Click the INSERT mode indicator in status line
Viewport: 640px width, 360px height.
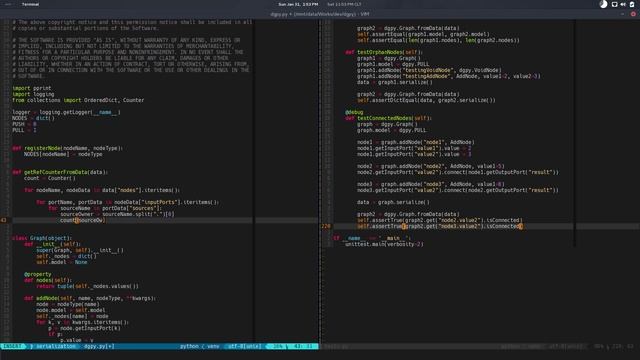(x=13, y=346)
